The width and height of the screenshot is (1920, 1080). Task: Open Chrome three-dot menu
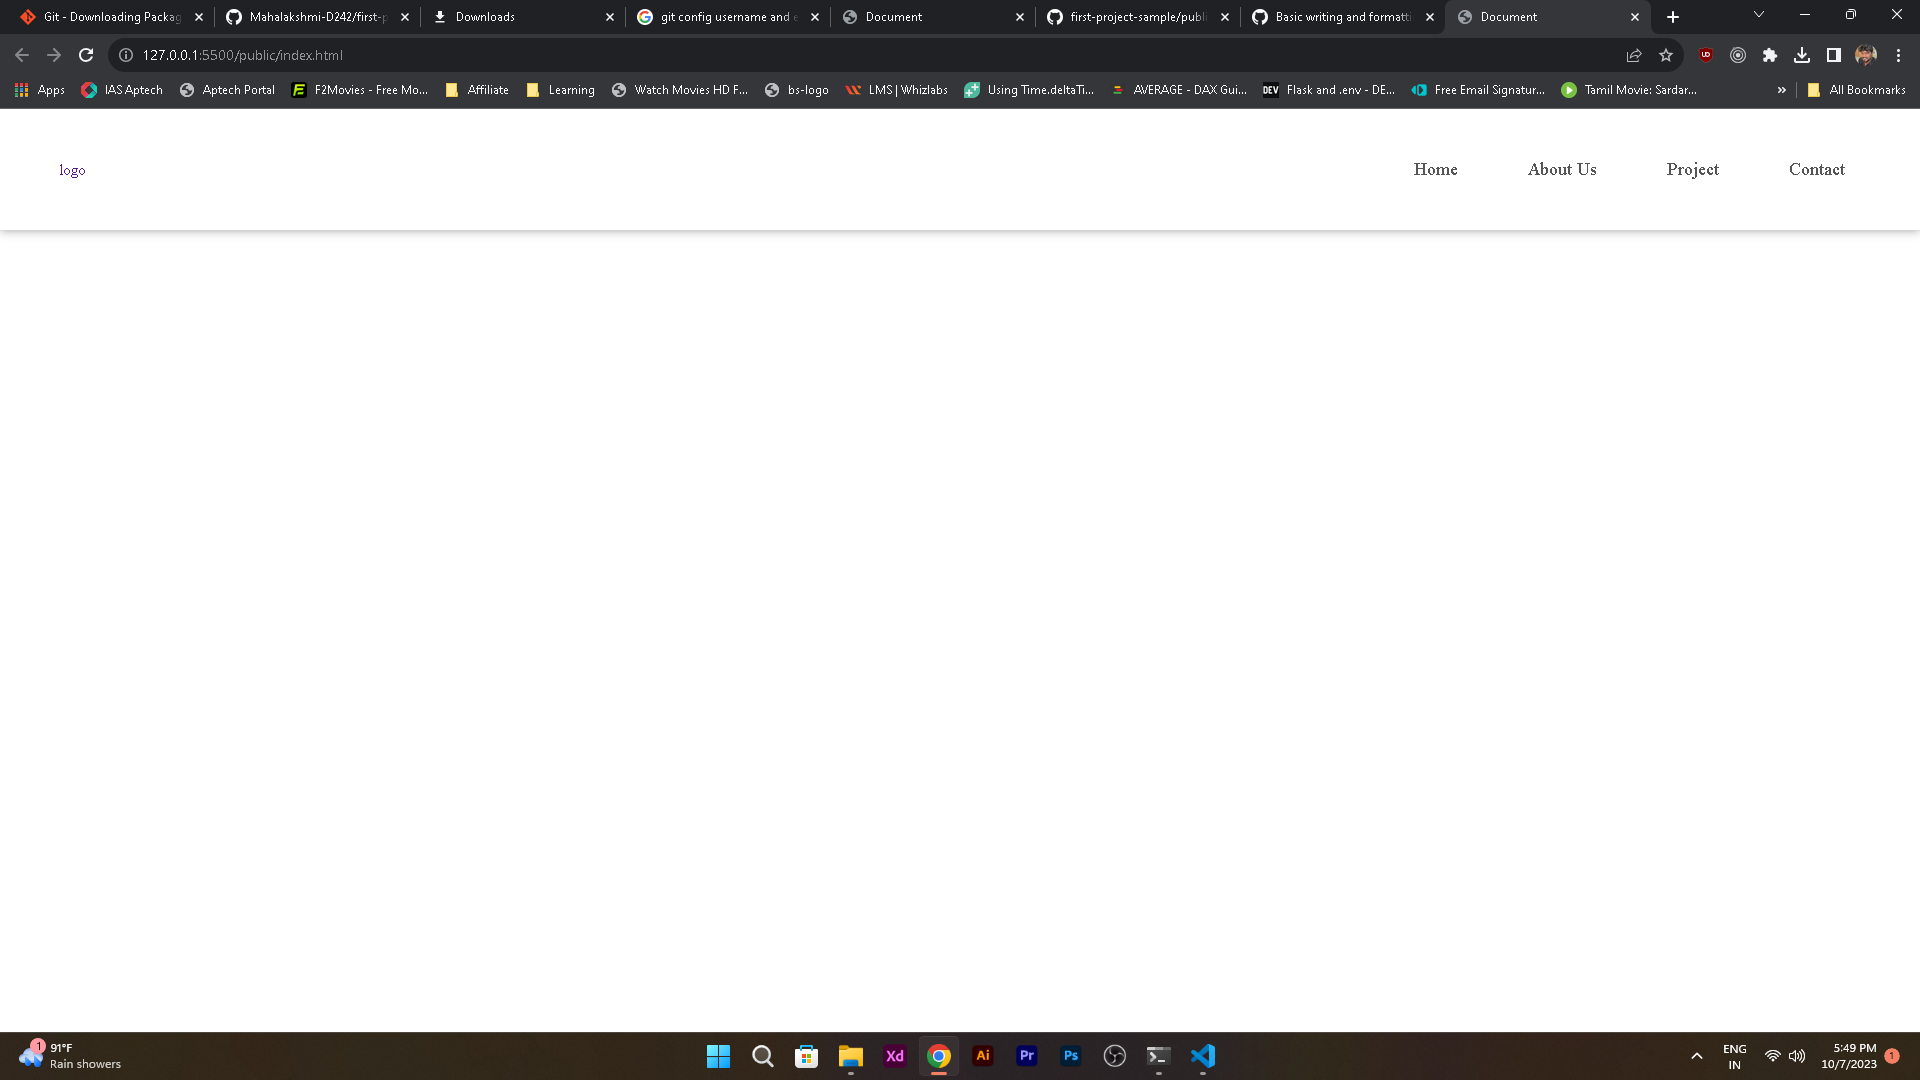pos(1898,55)
